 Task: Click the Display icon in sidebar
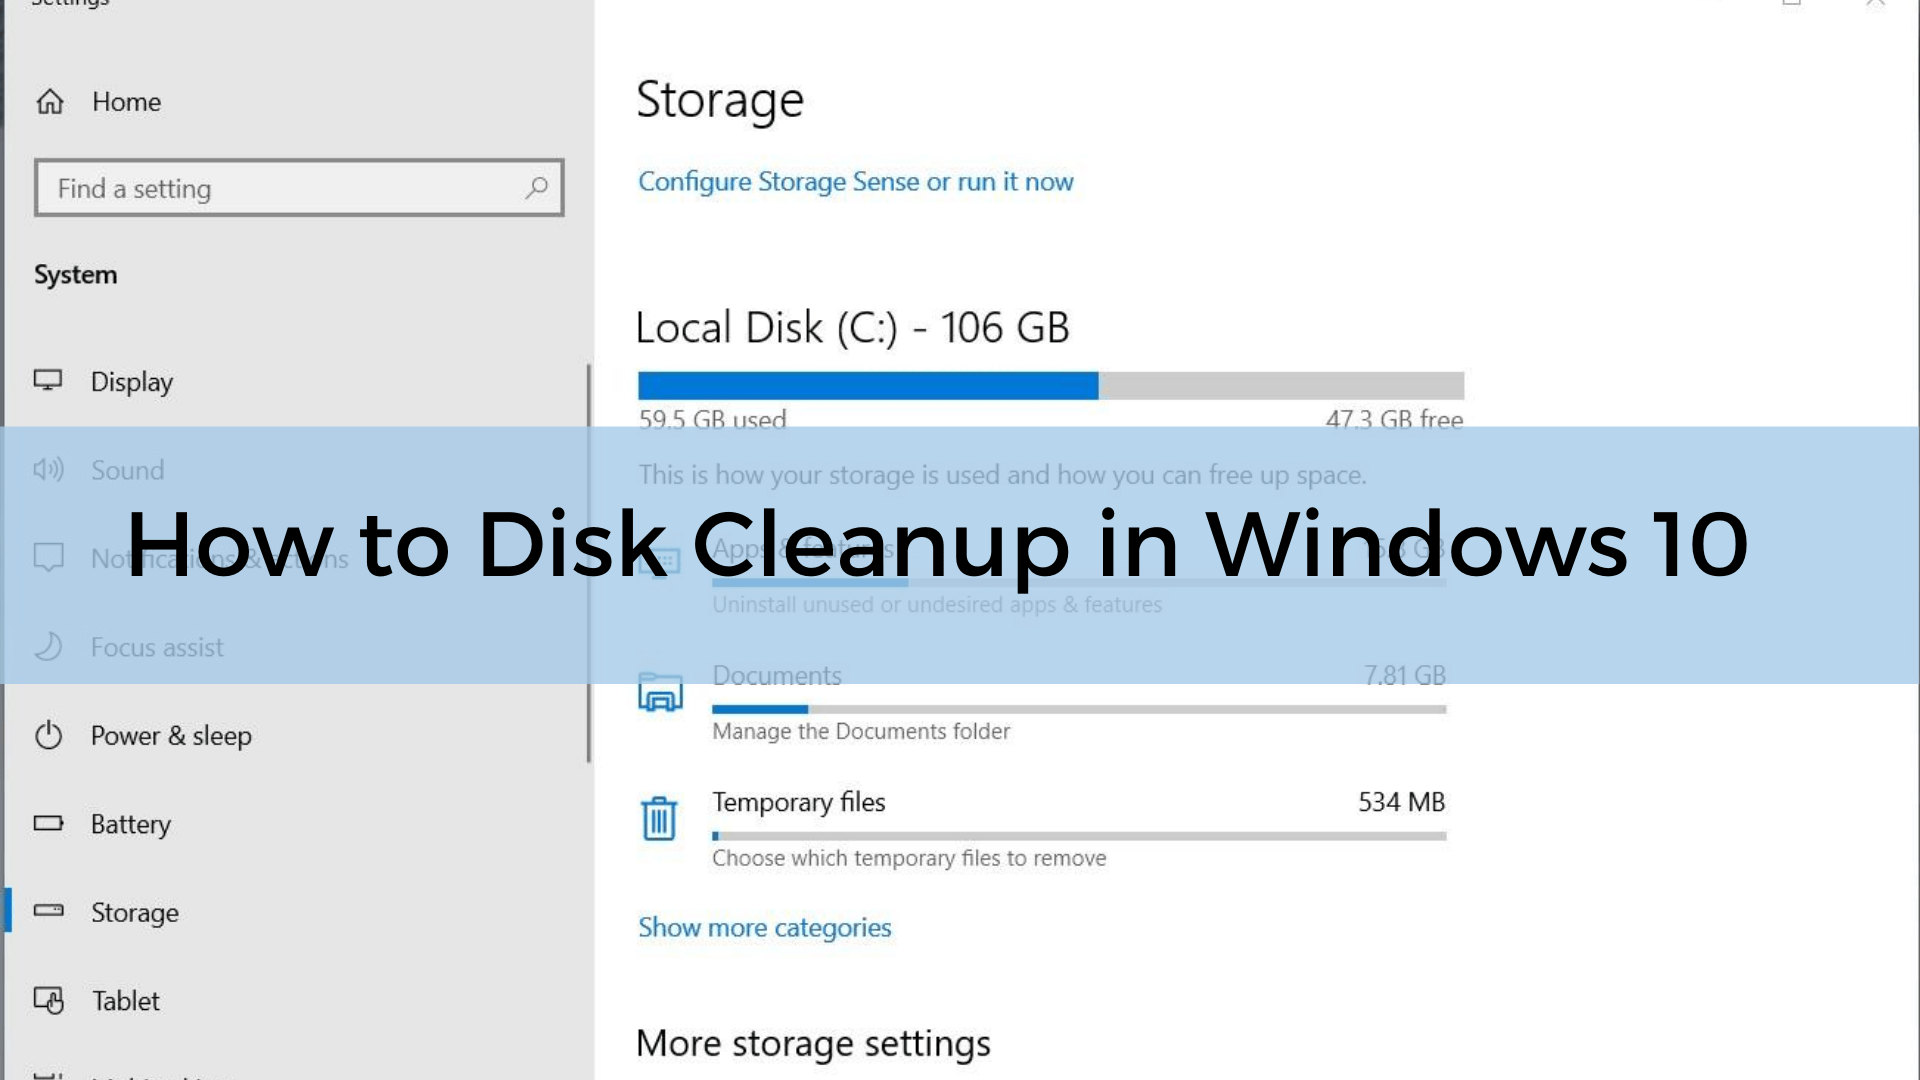(47, 381)
